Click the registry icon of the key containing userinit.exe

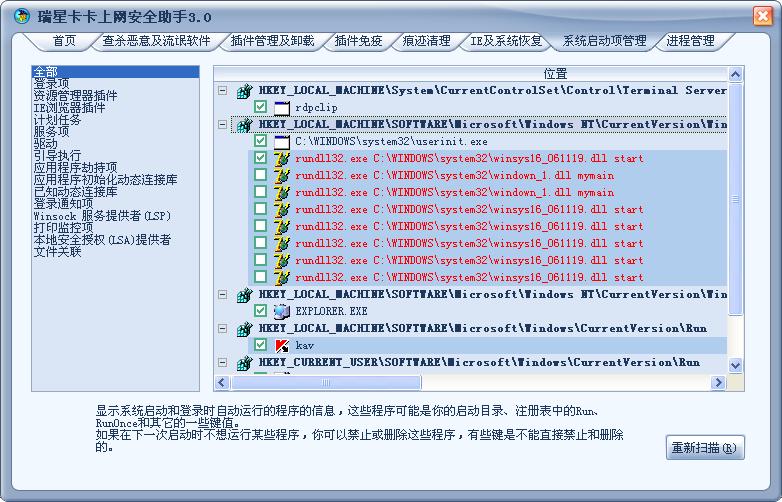click(x=244, y=125)
